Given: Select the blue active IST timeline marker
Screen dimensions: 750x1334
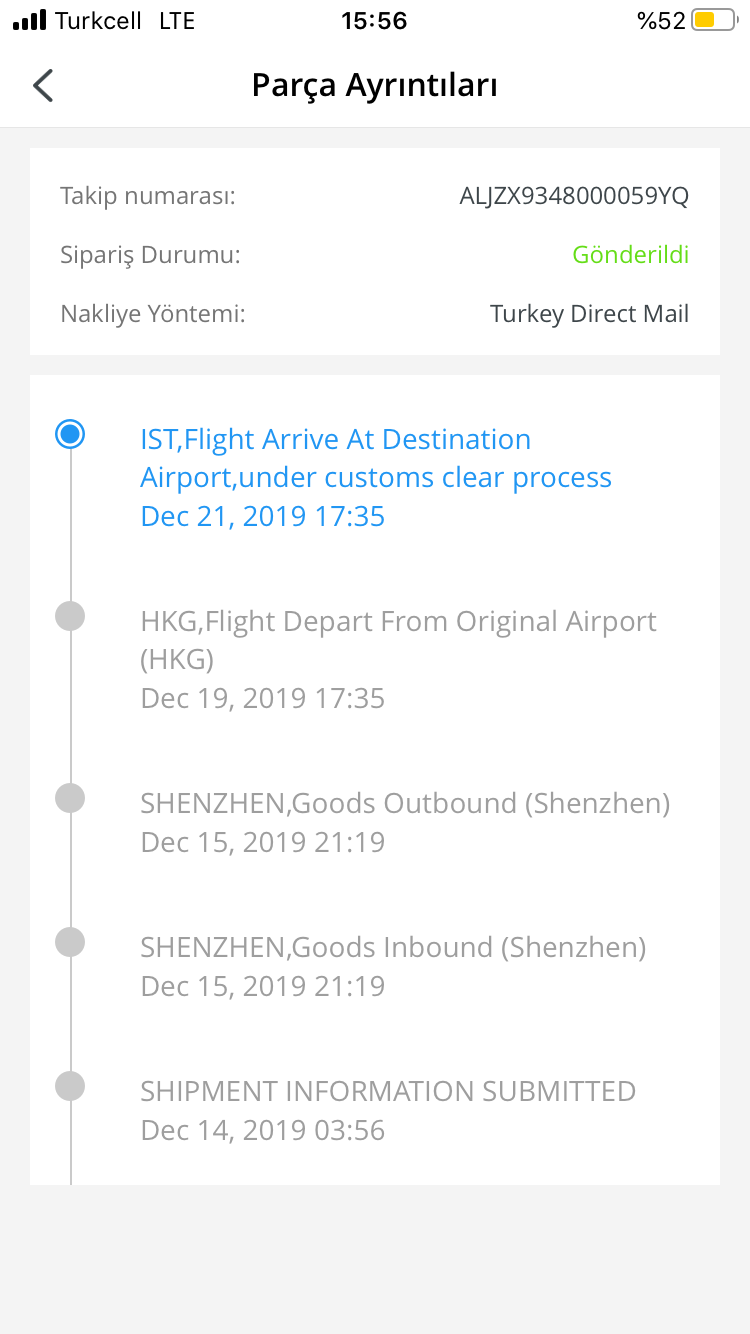Looking at the screenshot, I should (70, 434).
